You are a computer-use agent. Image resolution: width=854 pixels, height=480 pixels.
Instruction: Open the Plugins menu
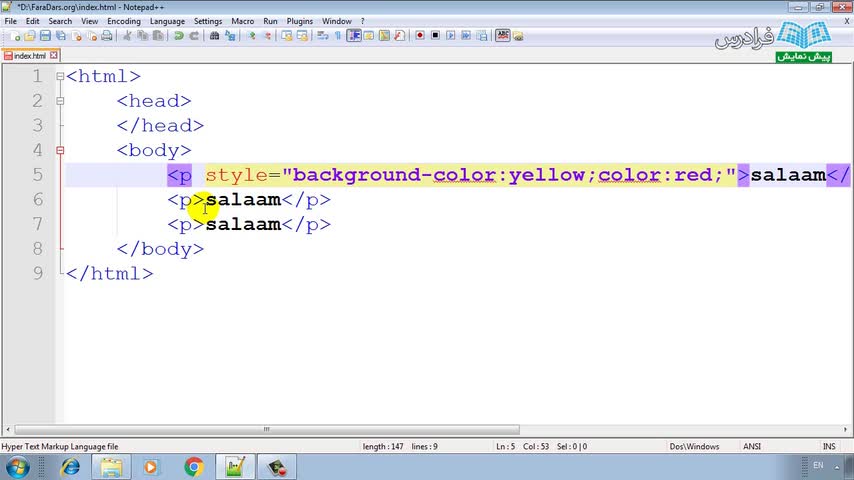[300, 21]
